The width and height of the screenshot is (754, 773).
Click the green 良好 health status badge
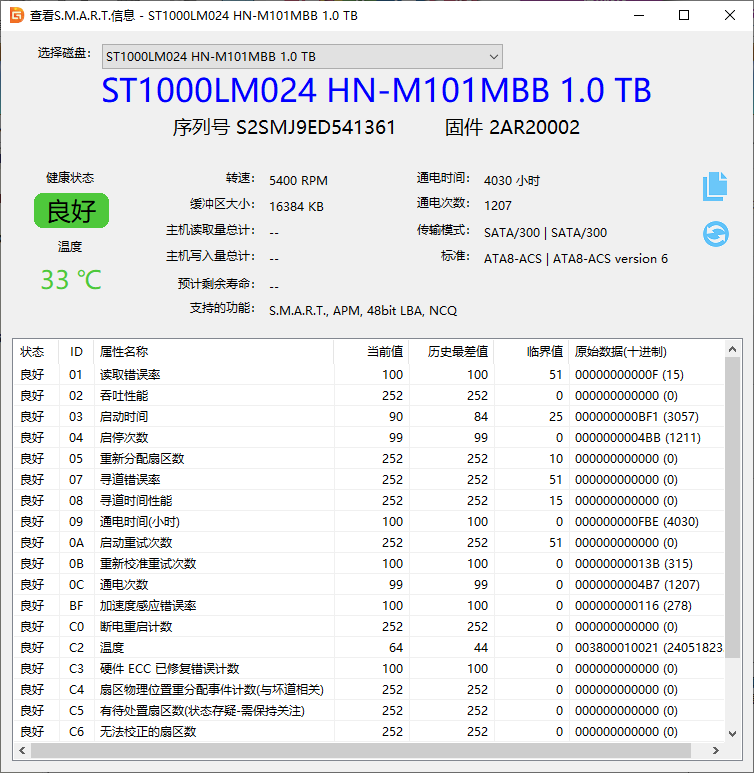(72, 211)
